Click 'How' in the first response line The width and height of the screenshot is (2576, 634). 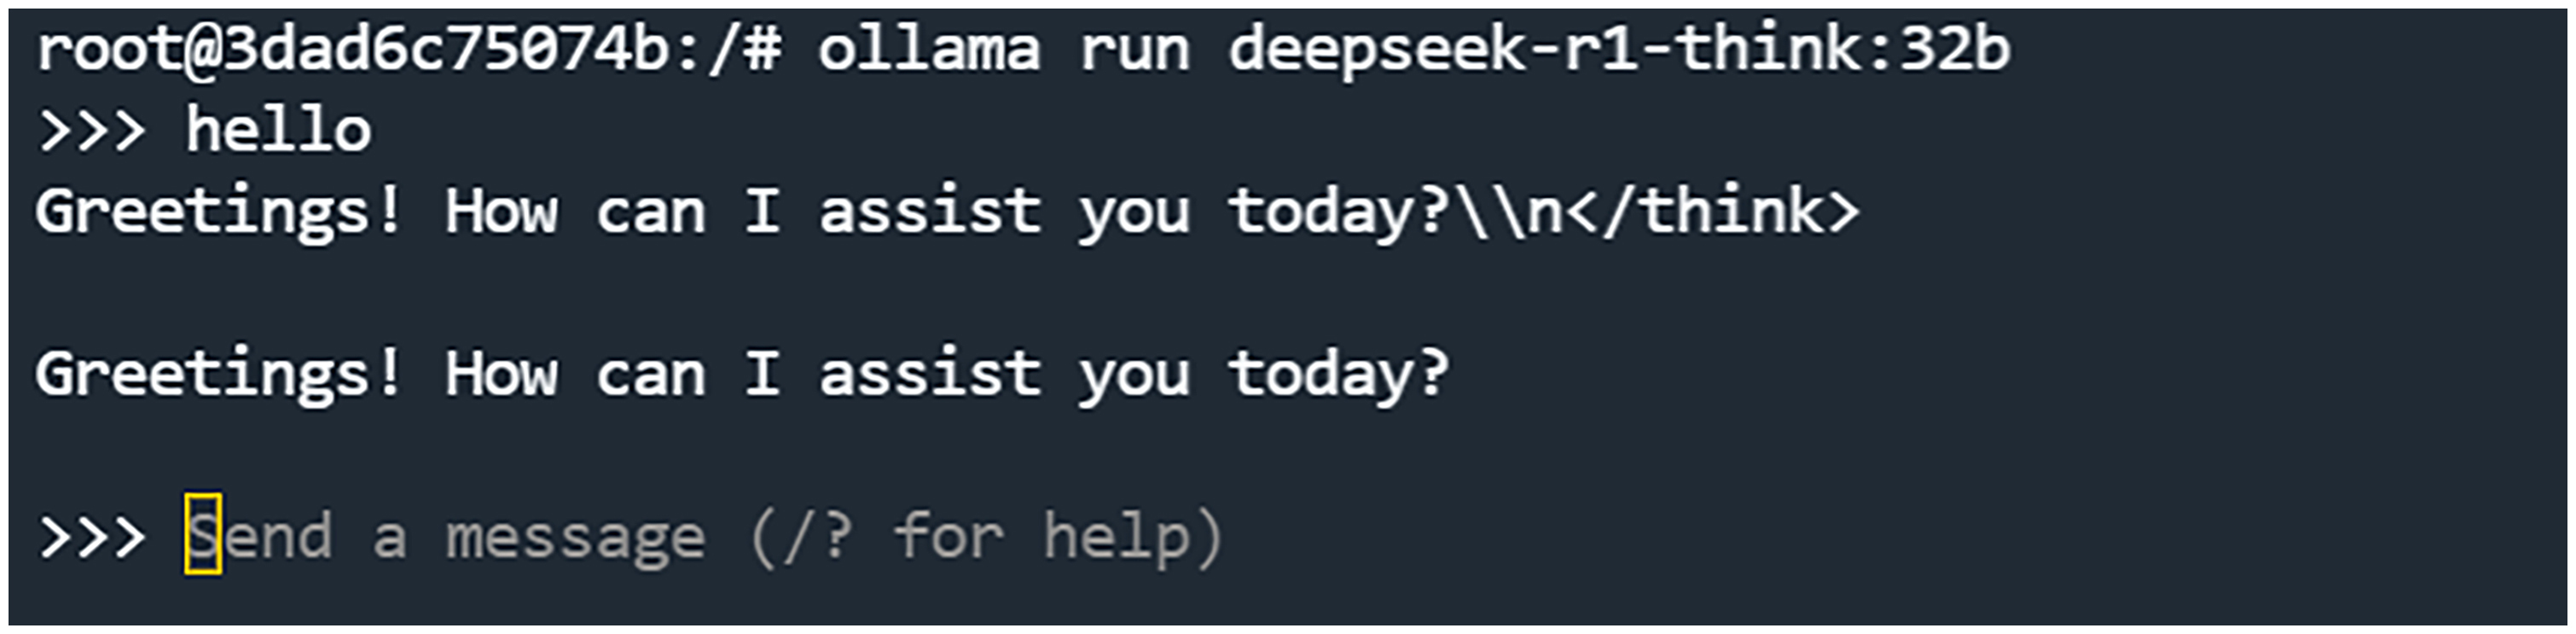501,212
